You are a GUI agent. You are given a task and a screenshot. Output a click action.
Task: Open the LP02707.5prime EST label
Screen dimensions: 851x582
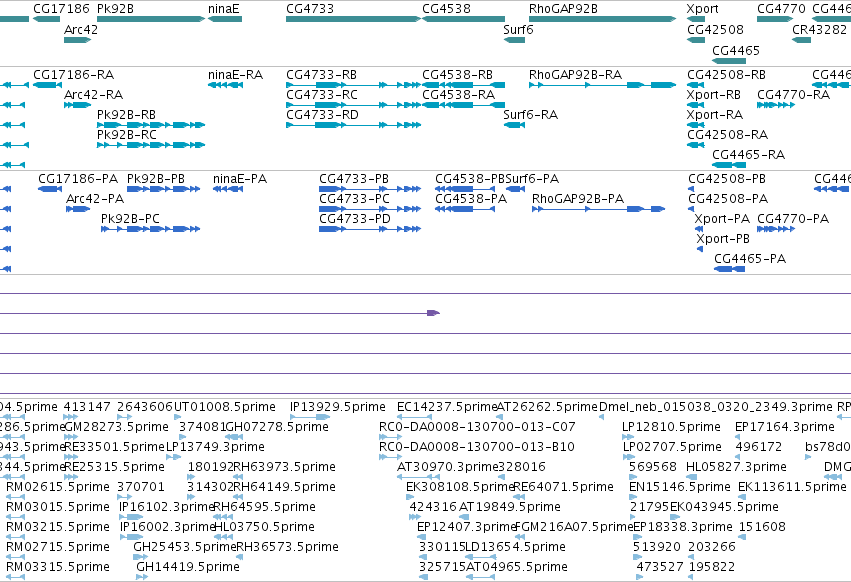point(672,447)
